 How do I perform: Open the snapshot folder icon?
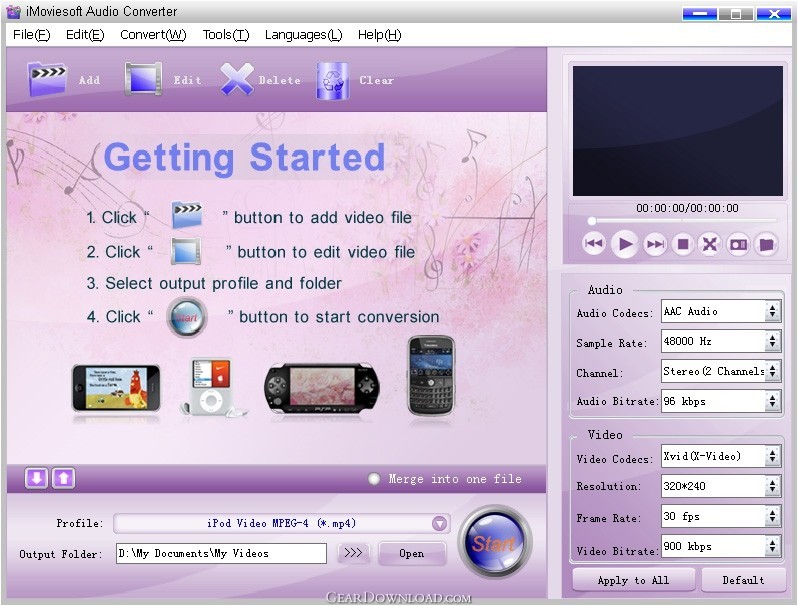pos(766,244)
